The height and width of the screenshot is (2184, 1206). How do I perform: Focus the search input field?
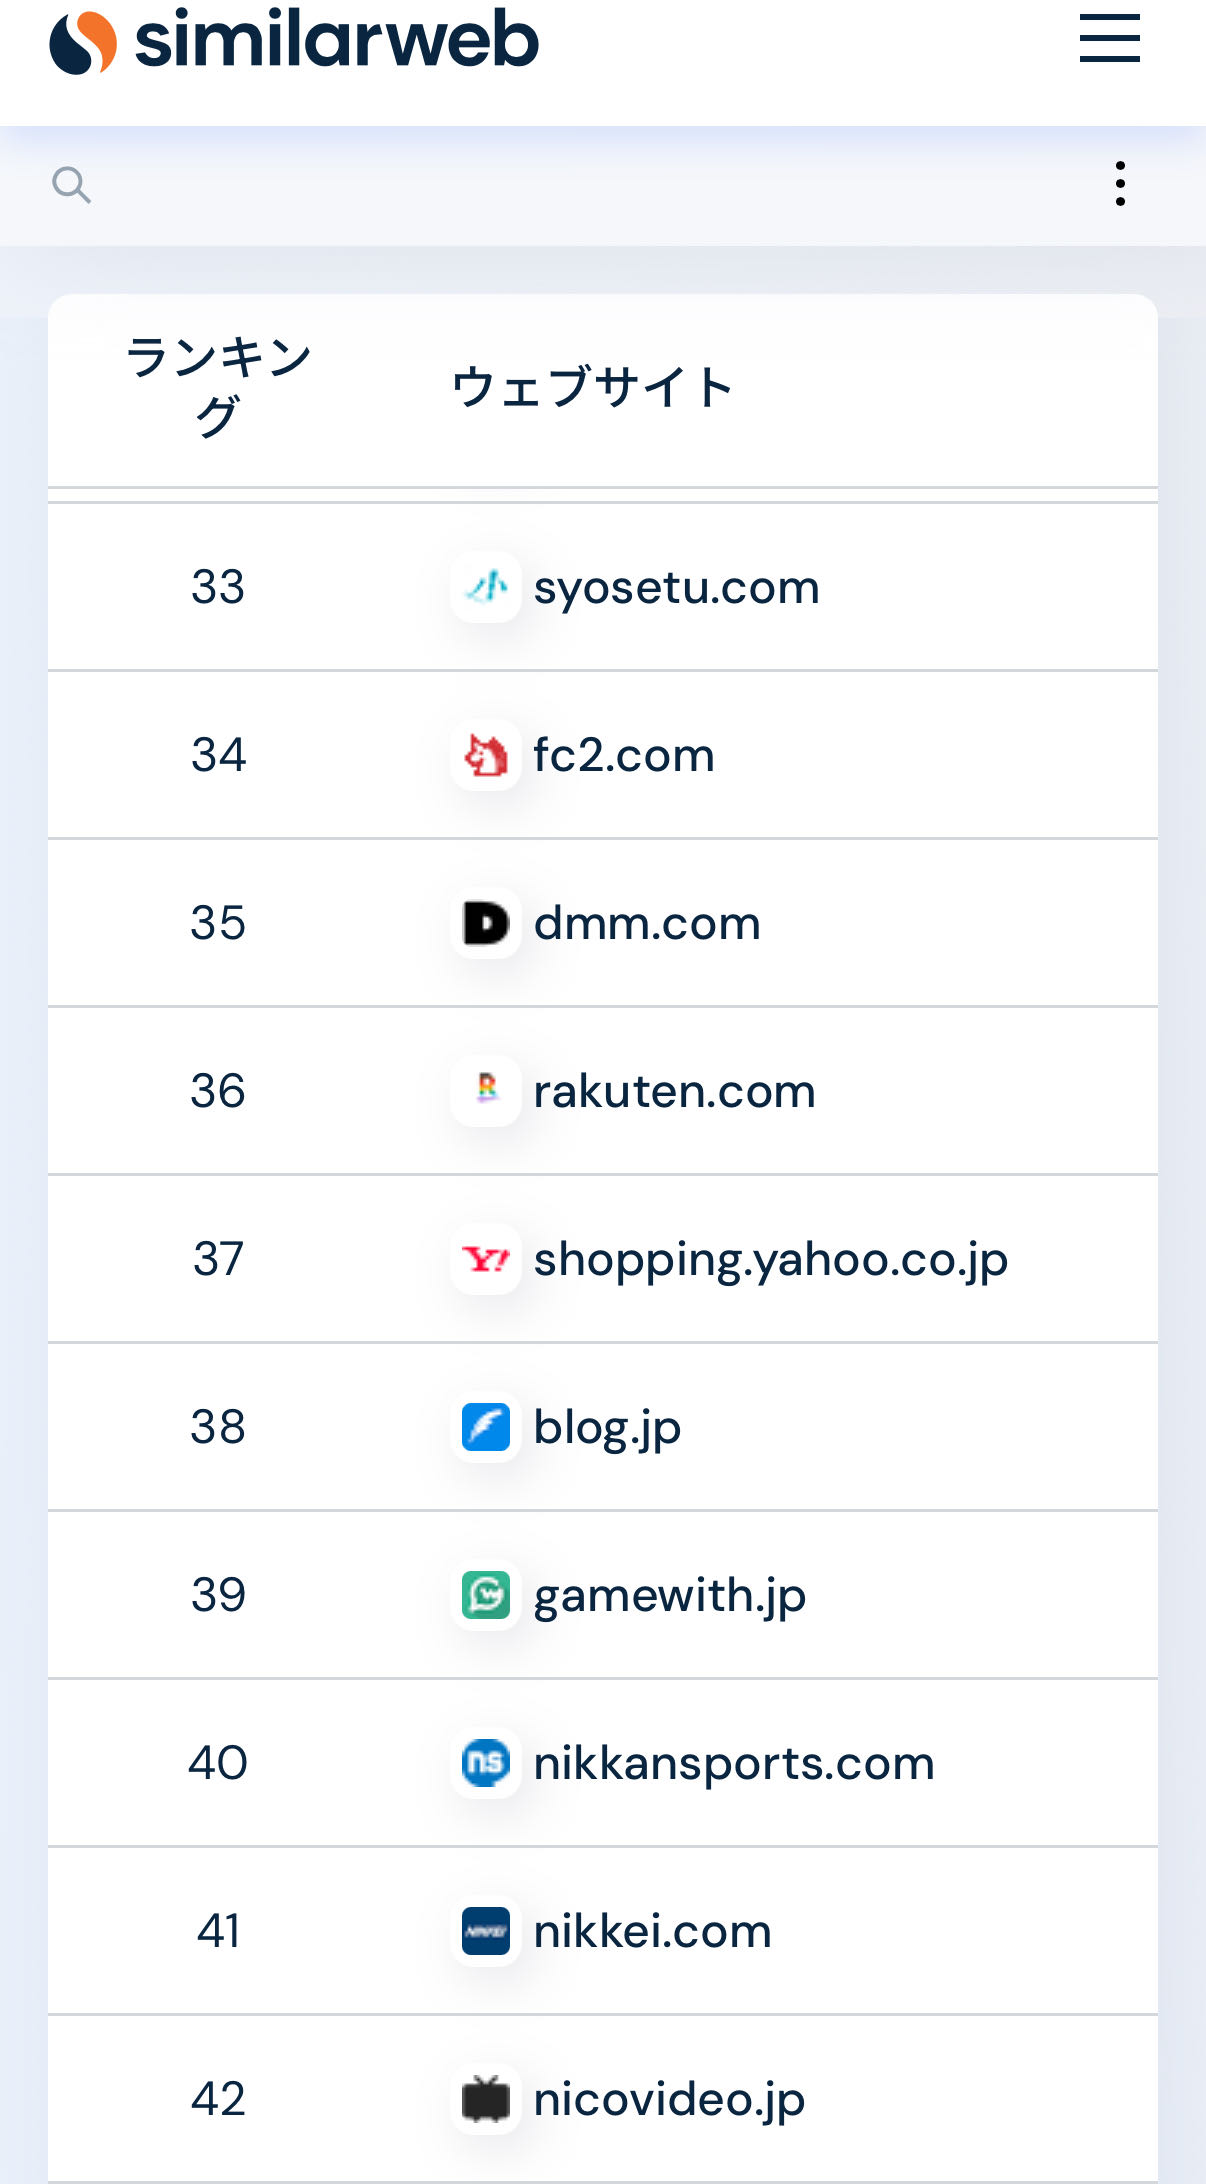590,185
